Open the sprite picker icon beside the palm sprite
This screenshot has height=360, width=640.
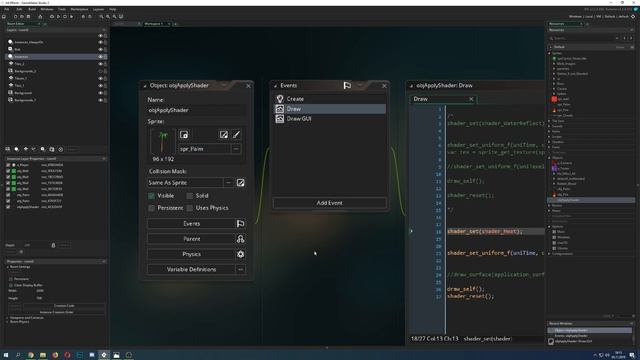point(184,135)
